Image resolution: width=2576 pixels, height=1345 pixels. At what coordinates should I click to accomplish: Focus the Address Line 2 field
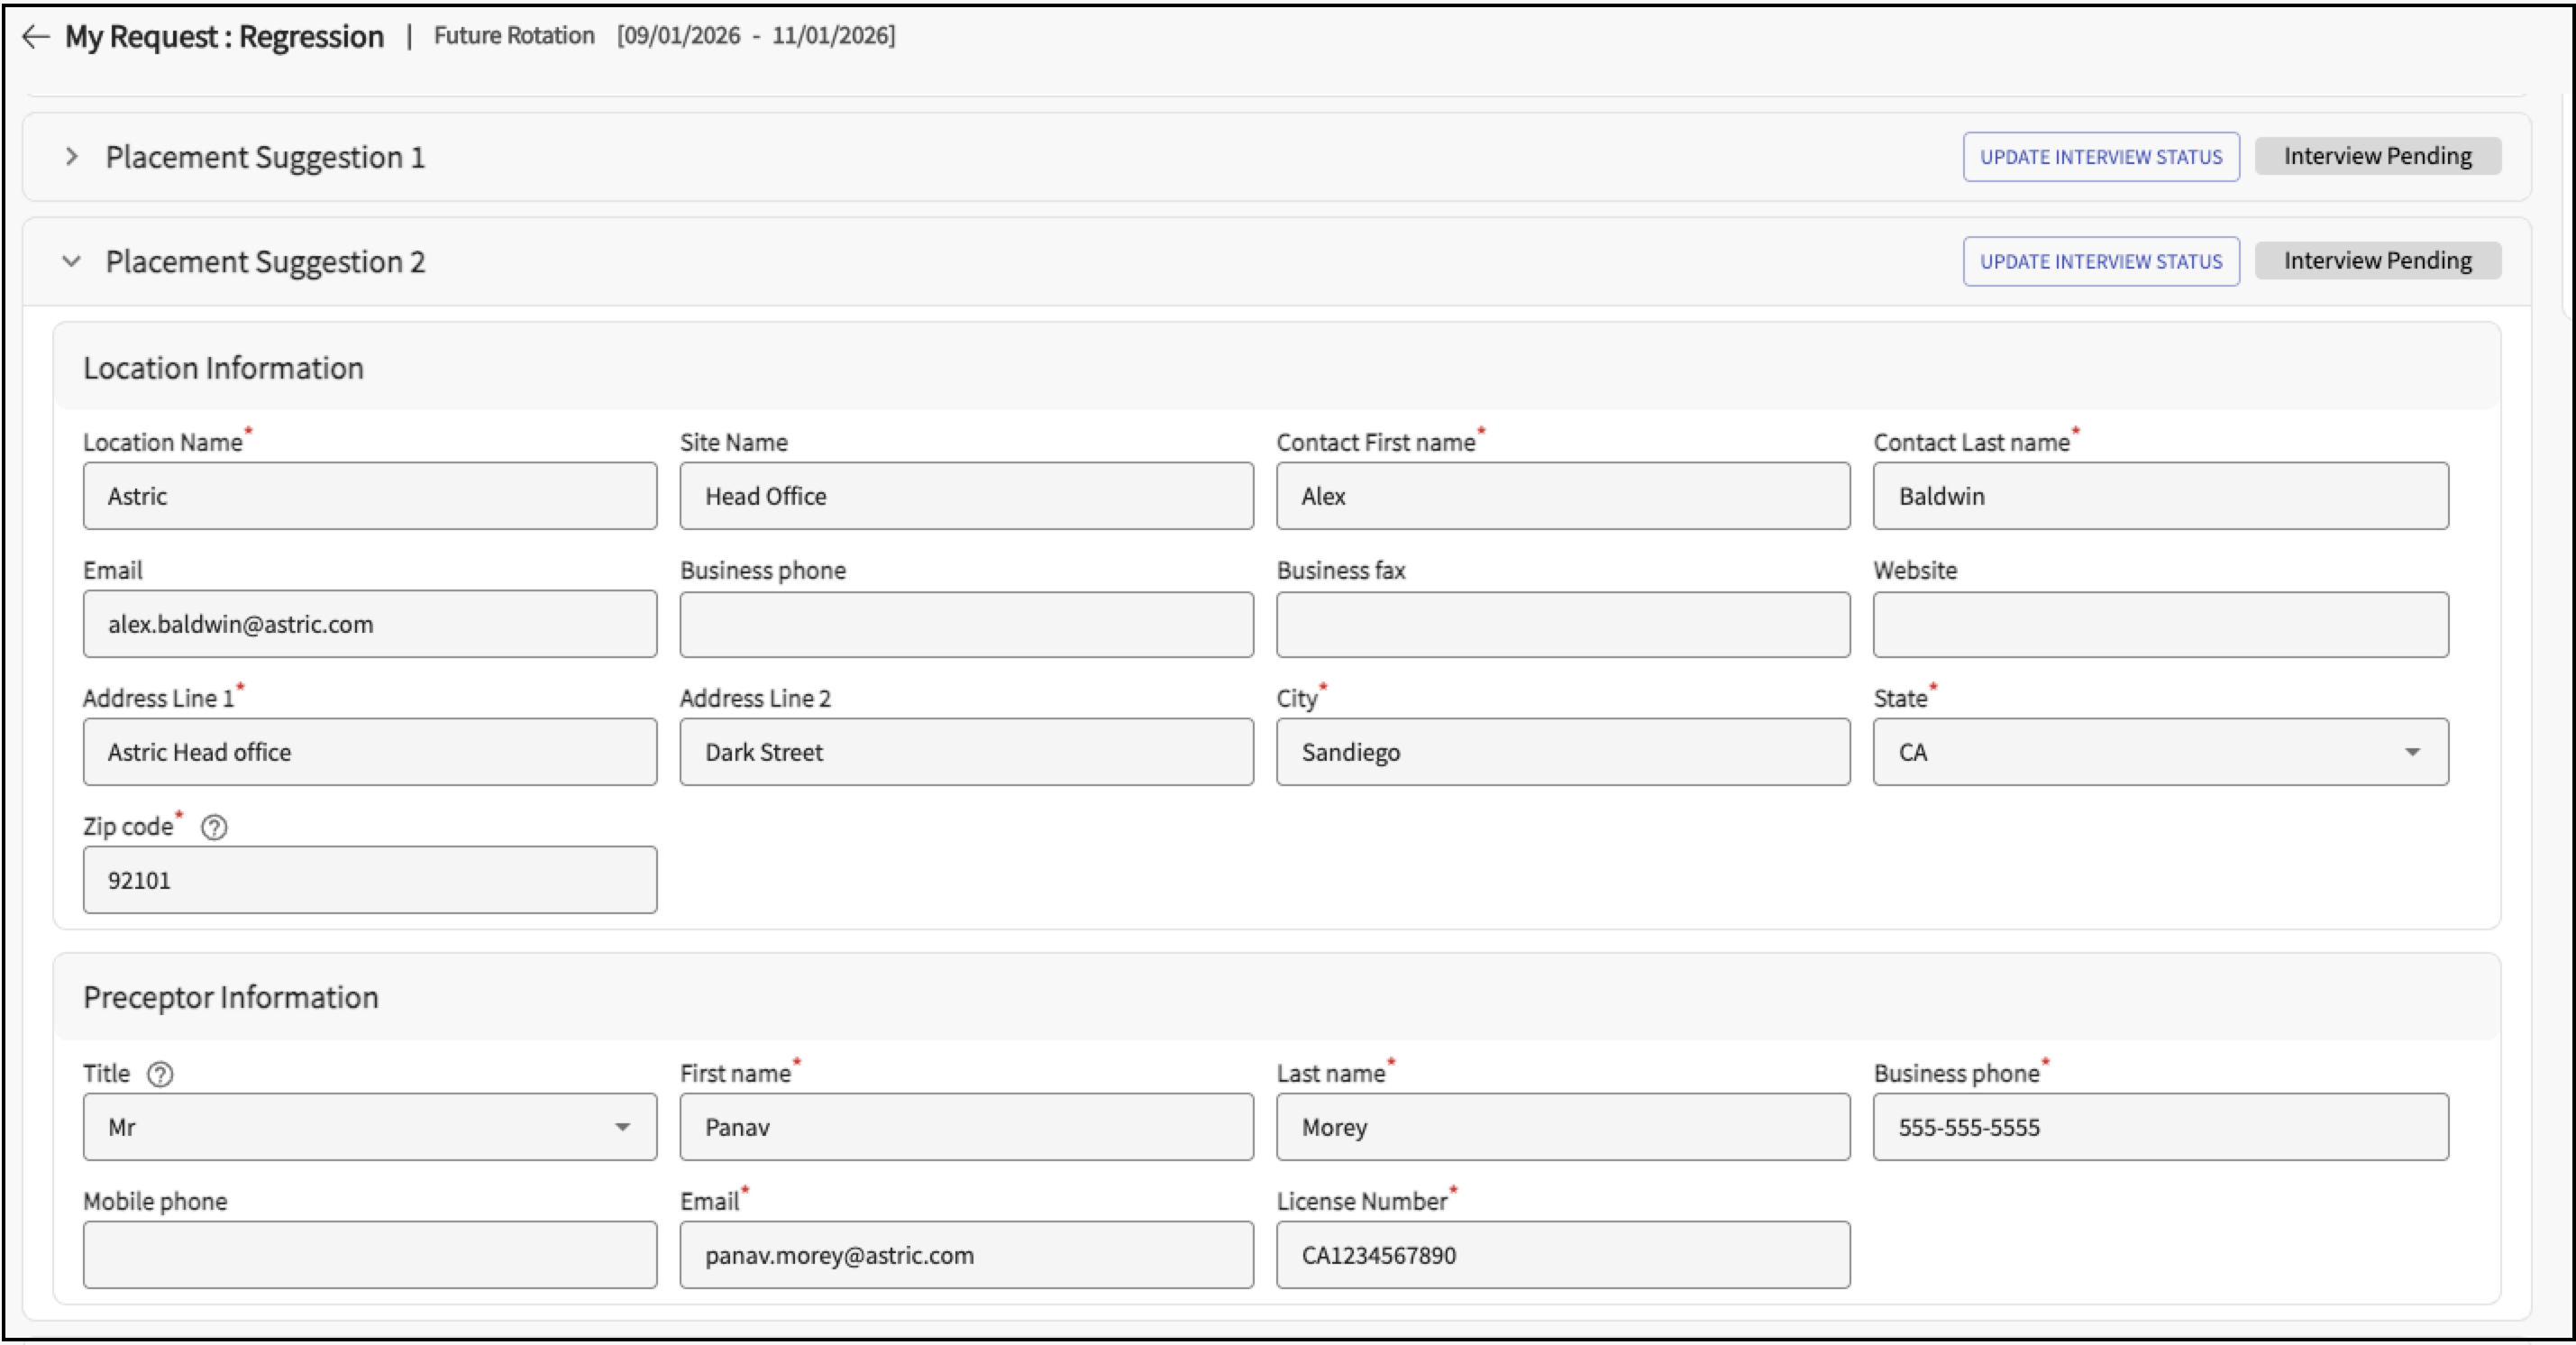[x=966, y=752]
